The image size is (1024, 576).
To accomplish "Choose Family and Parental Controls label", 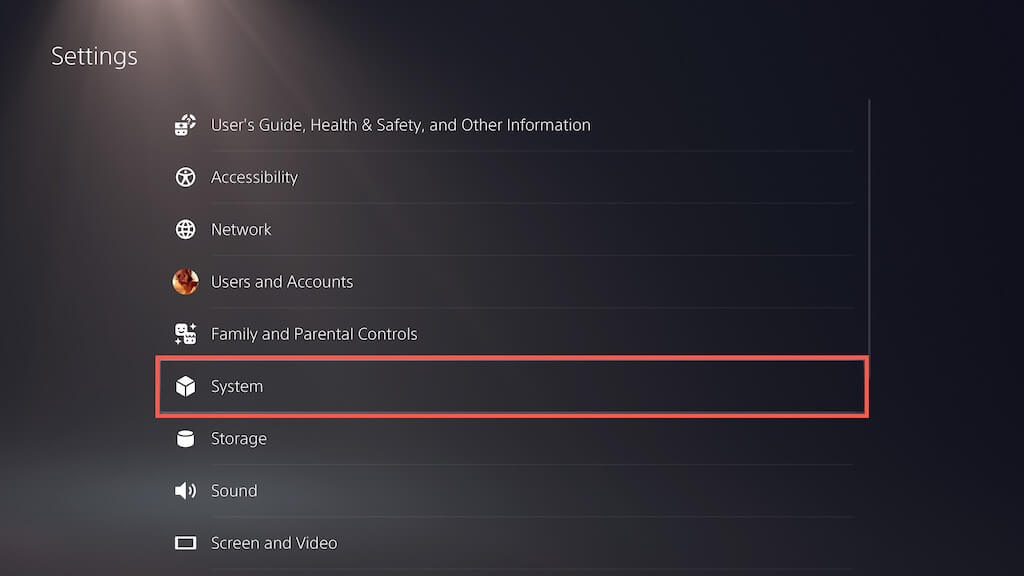I will pyautogui.click(x=314, y=334).
